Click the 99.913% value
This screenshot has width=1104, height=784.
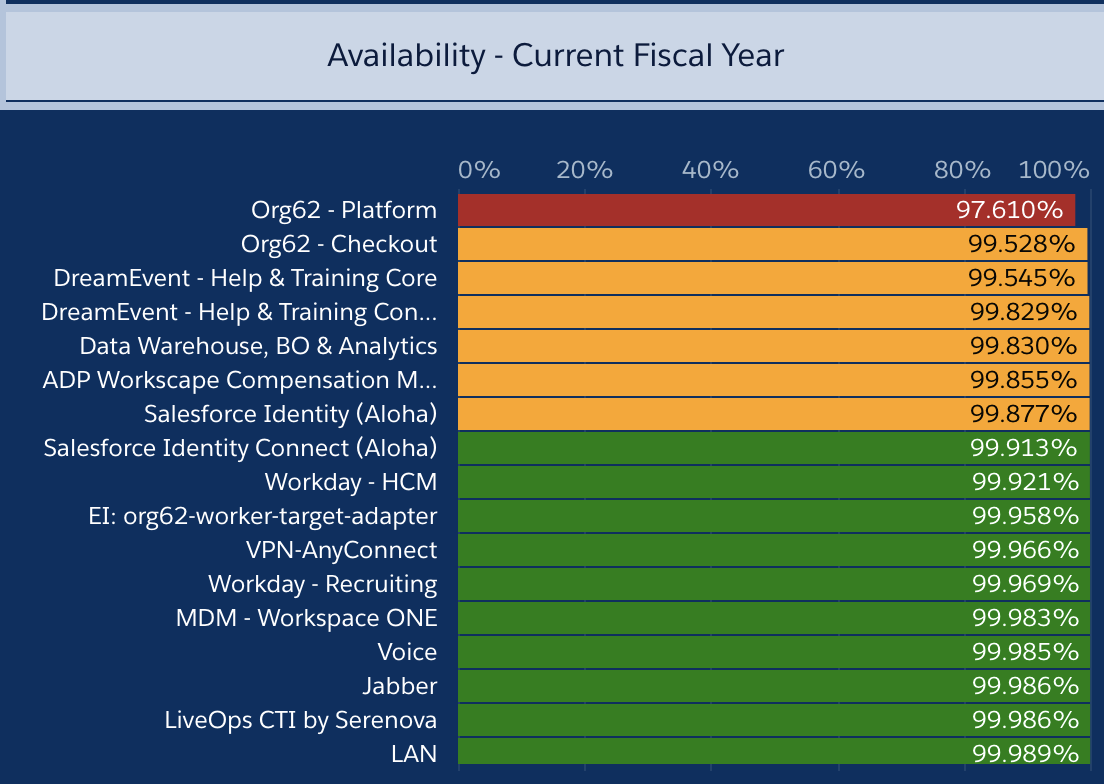coord(1024,448)
